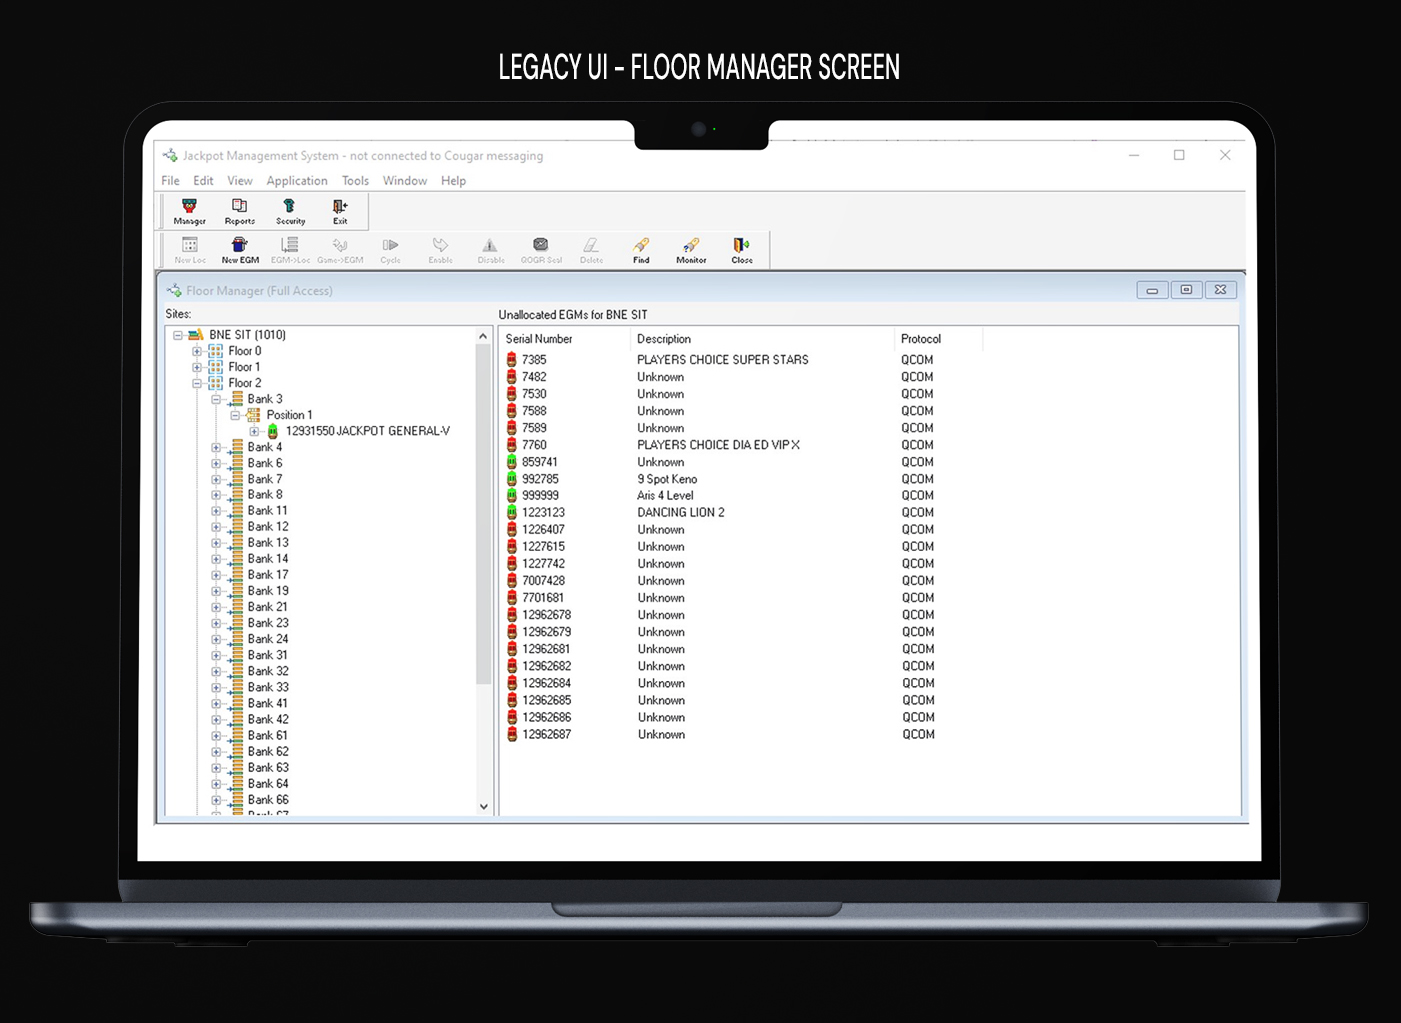Image resolution: width=1401 pixels, height=1023 pixels.
Task: Click the Find toolbar icon
Action: (x=641, y=250)
